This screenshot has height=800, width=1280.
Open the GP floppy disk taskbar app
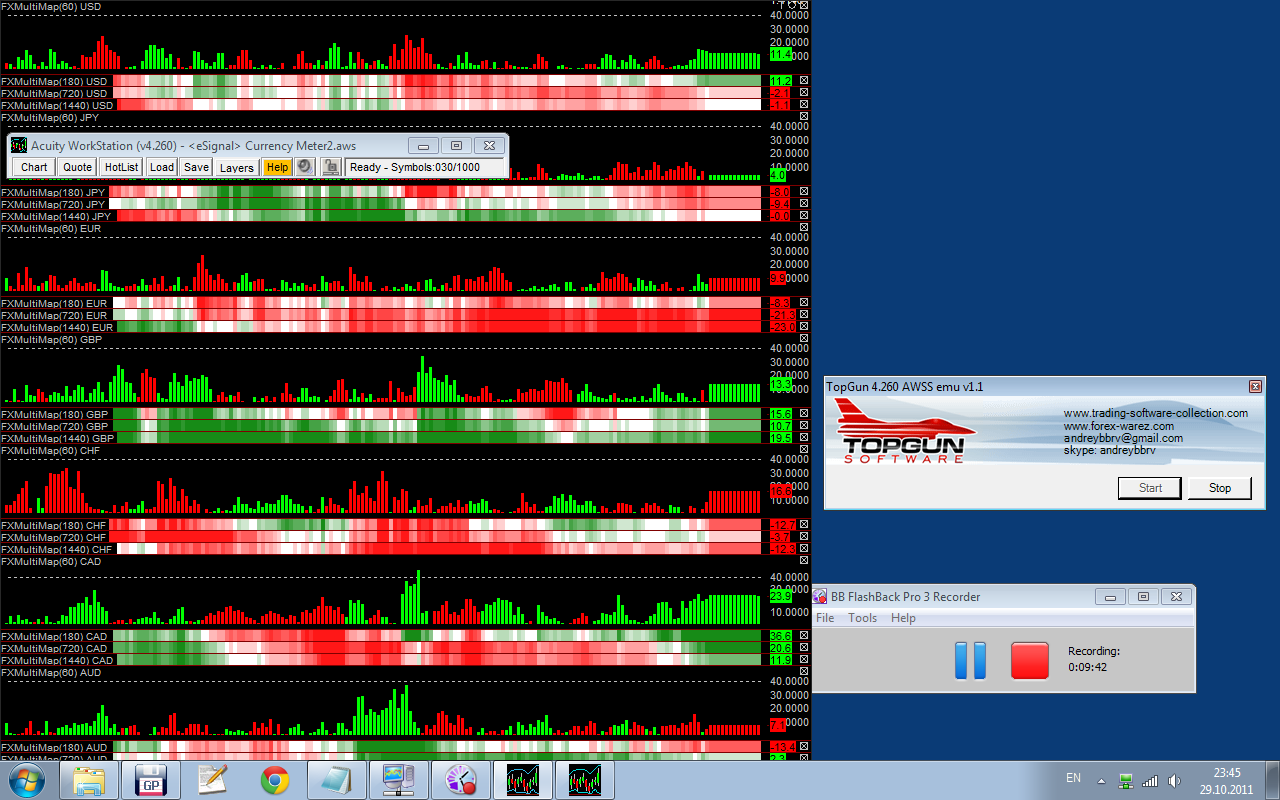pos(151,780)
